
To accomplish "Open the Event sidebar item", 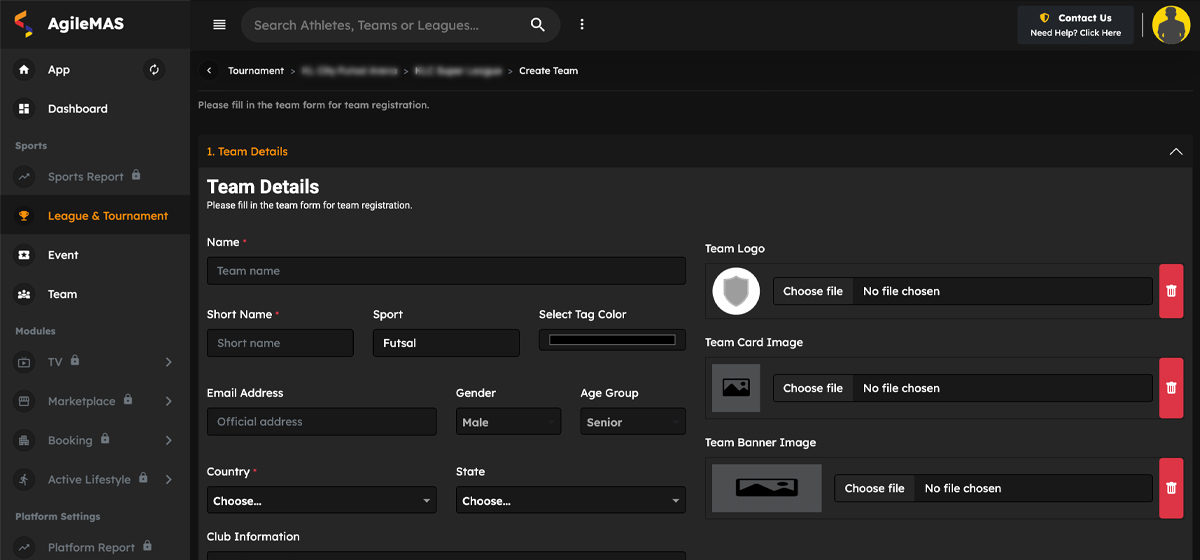I will tap(62, 255).
